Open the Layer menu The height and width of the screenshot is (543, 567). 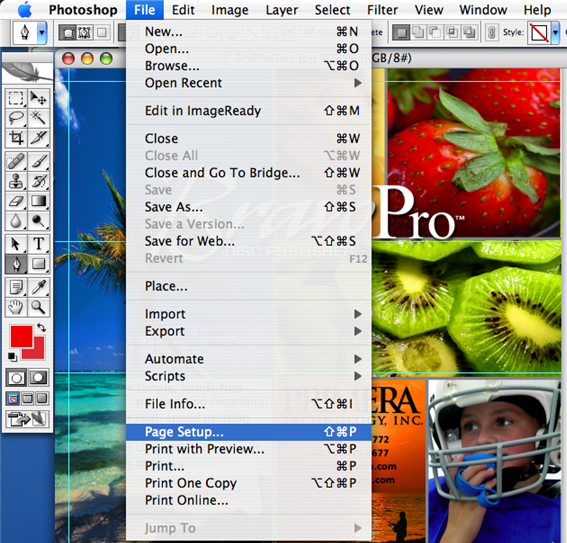pyautogui.click(x=282, y=10)
